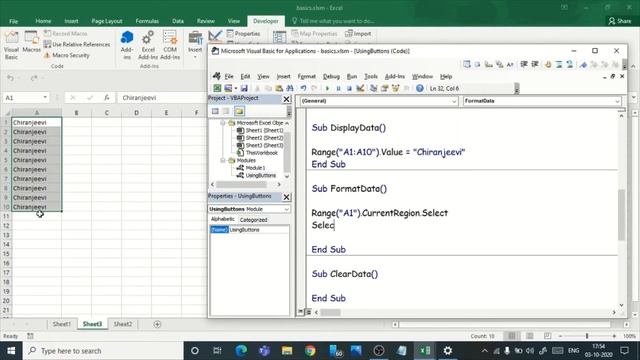Click Share button in Excel
640x360 pixels.
tap(620, 21)
